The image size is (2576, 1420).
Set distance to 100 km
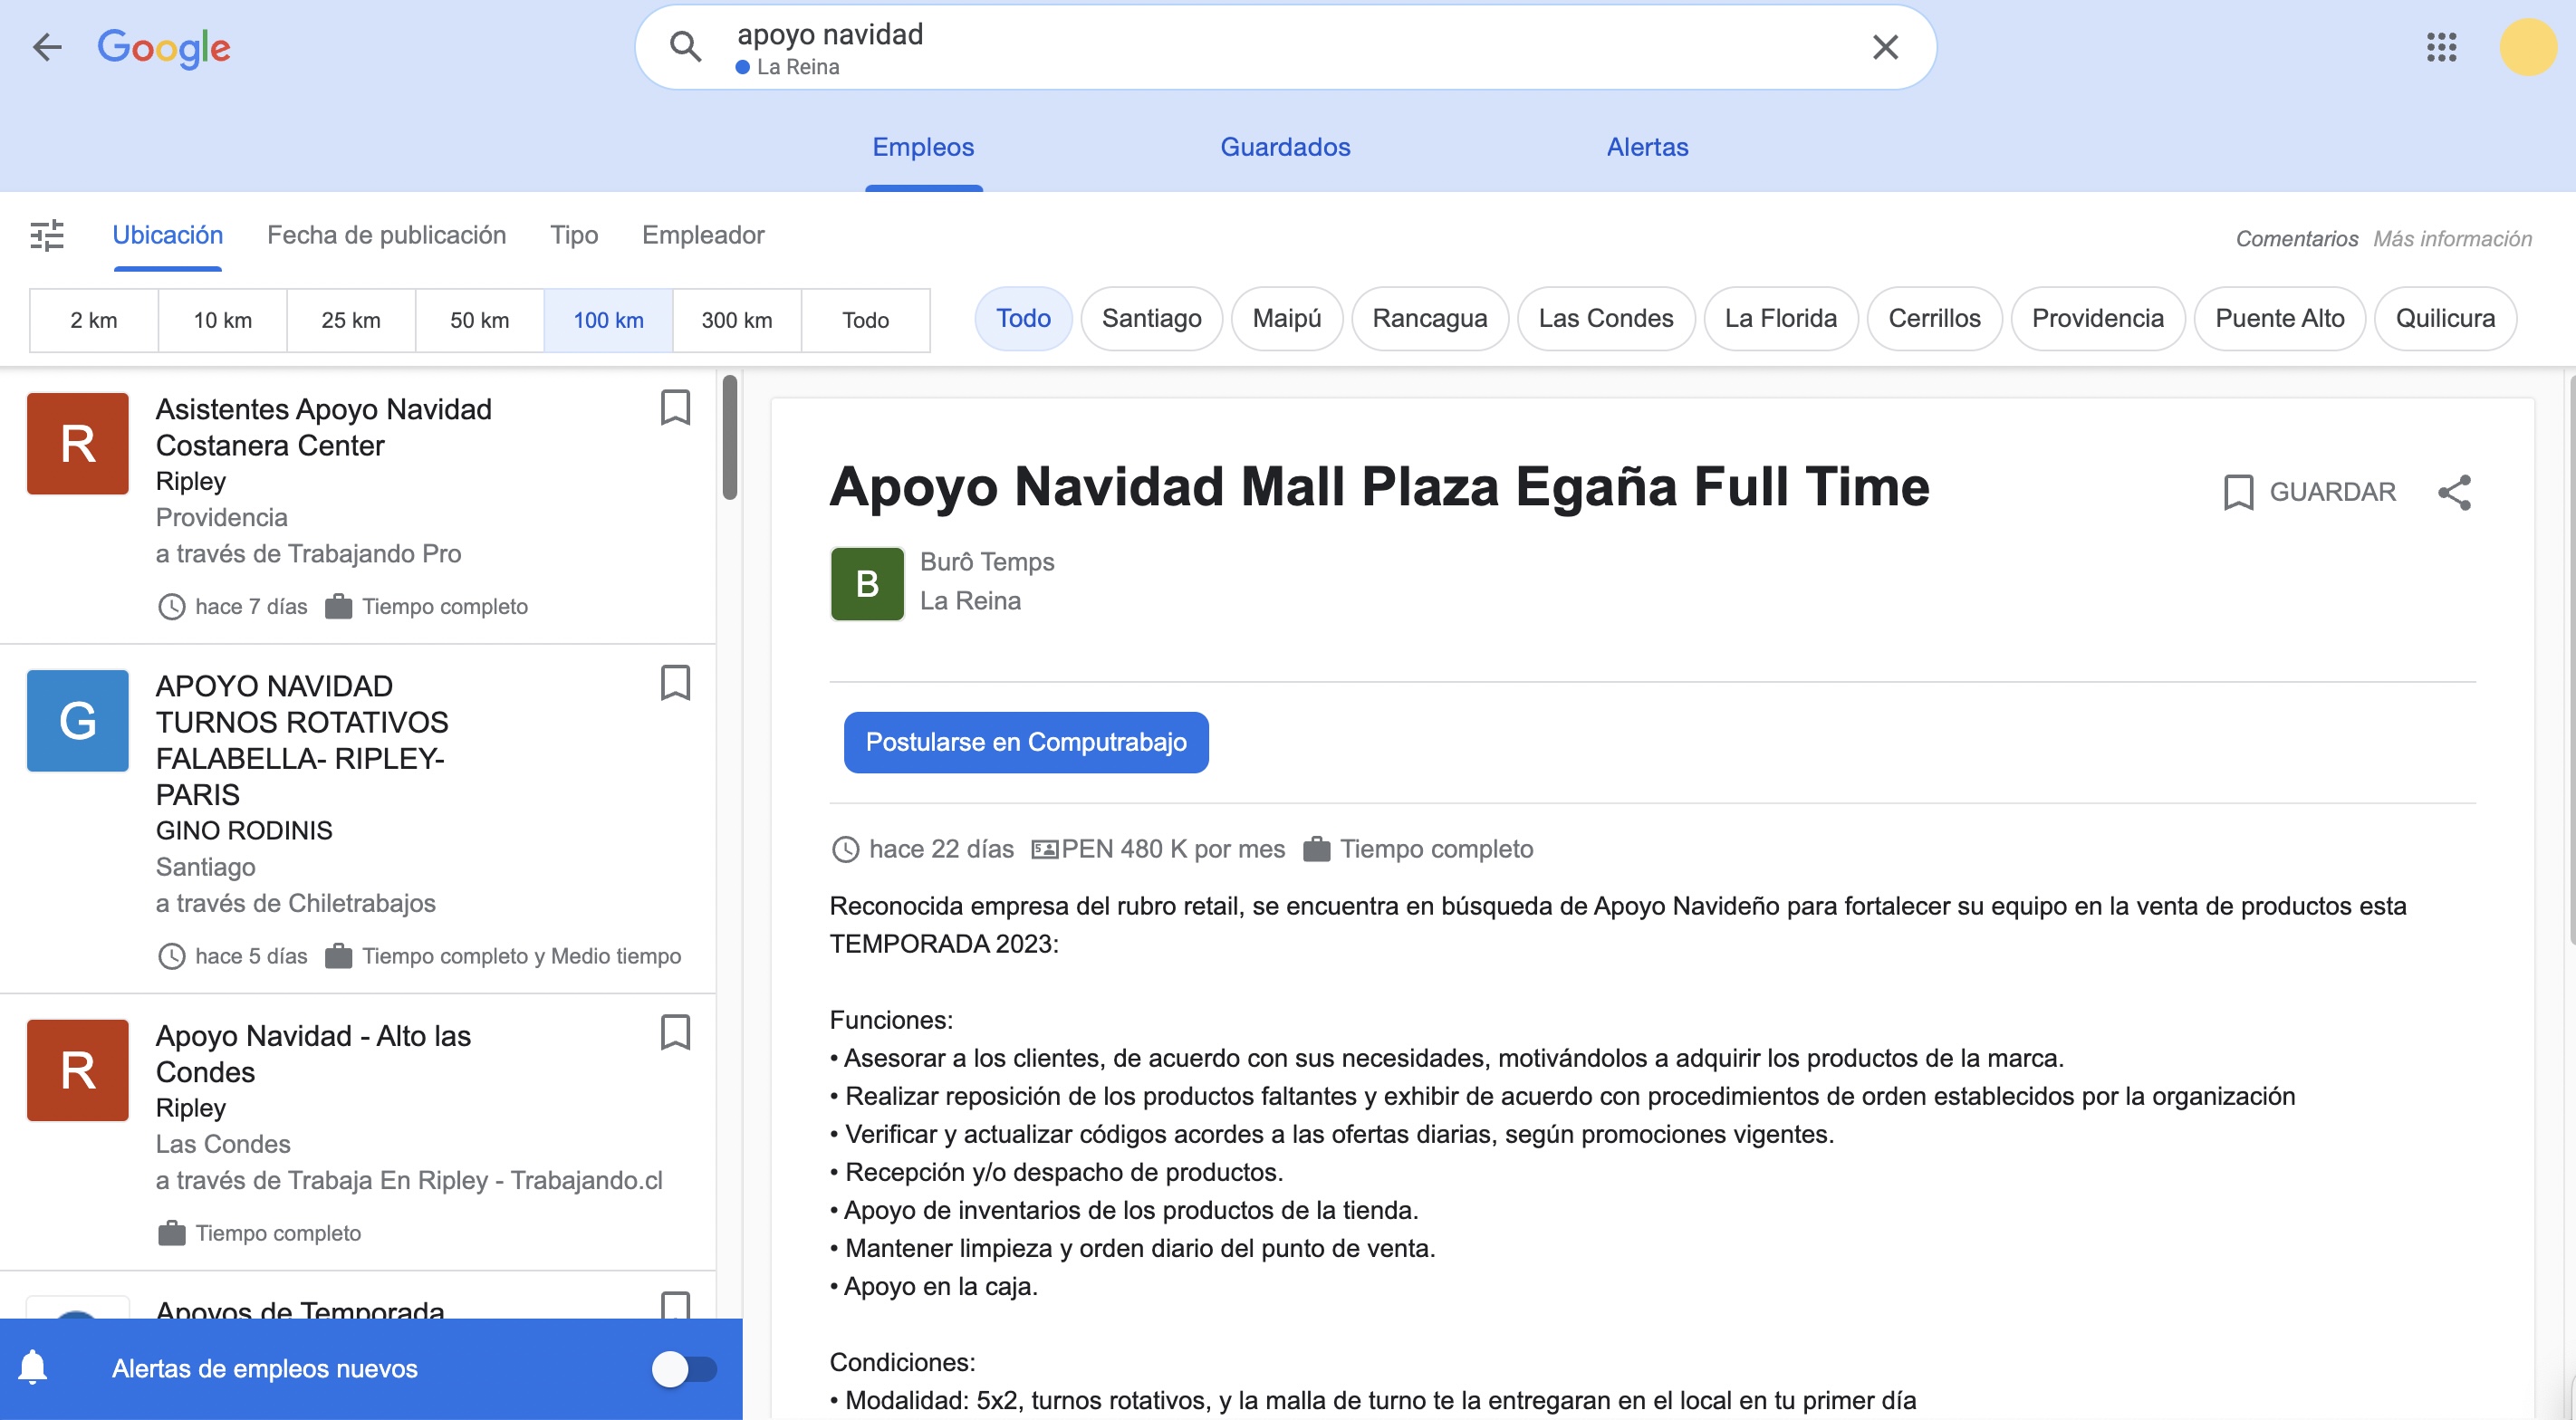[x=609, y=320]
